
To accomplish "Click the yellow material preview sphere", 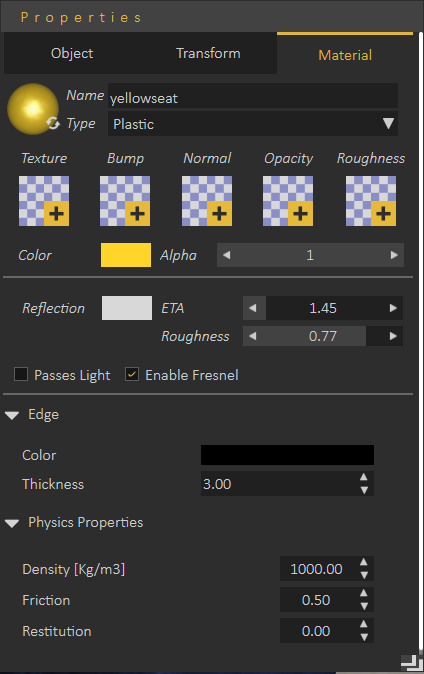I will click(x=33, y=109).
